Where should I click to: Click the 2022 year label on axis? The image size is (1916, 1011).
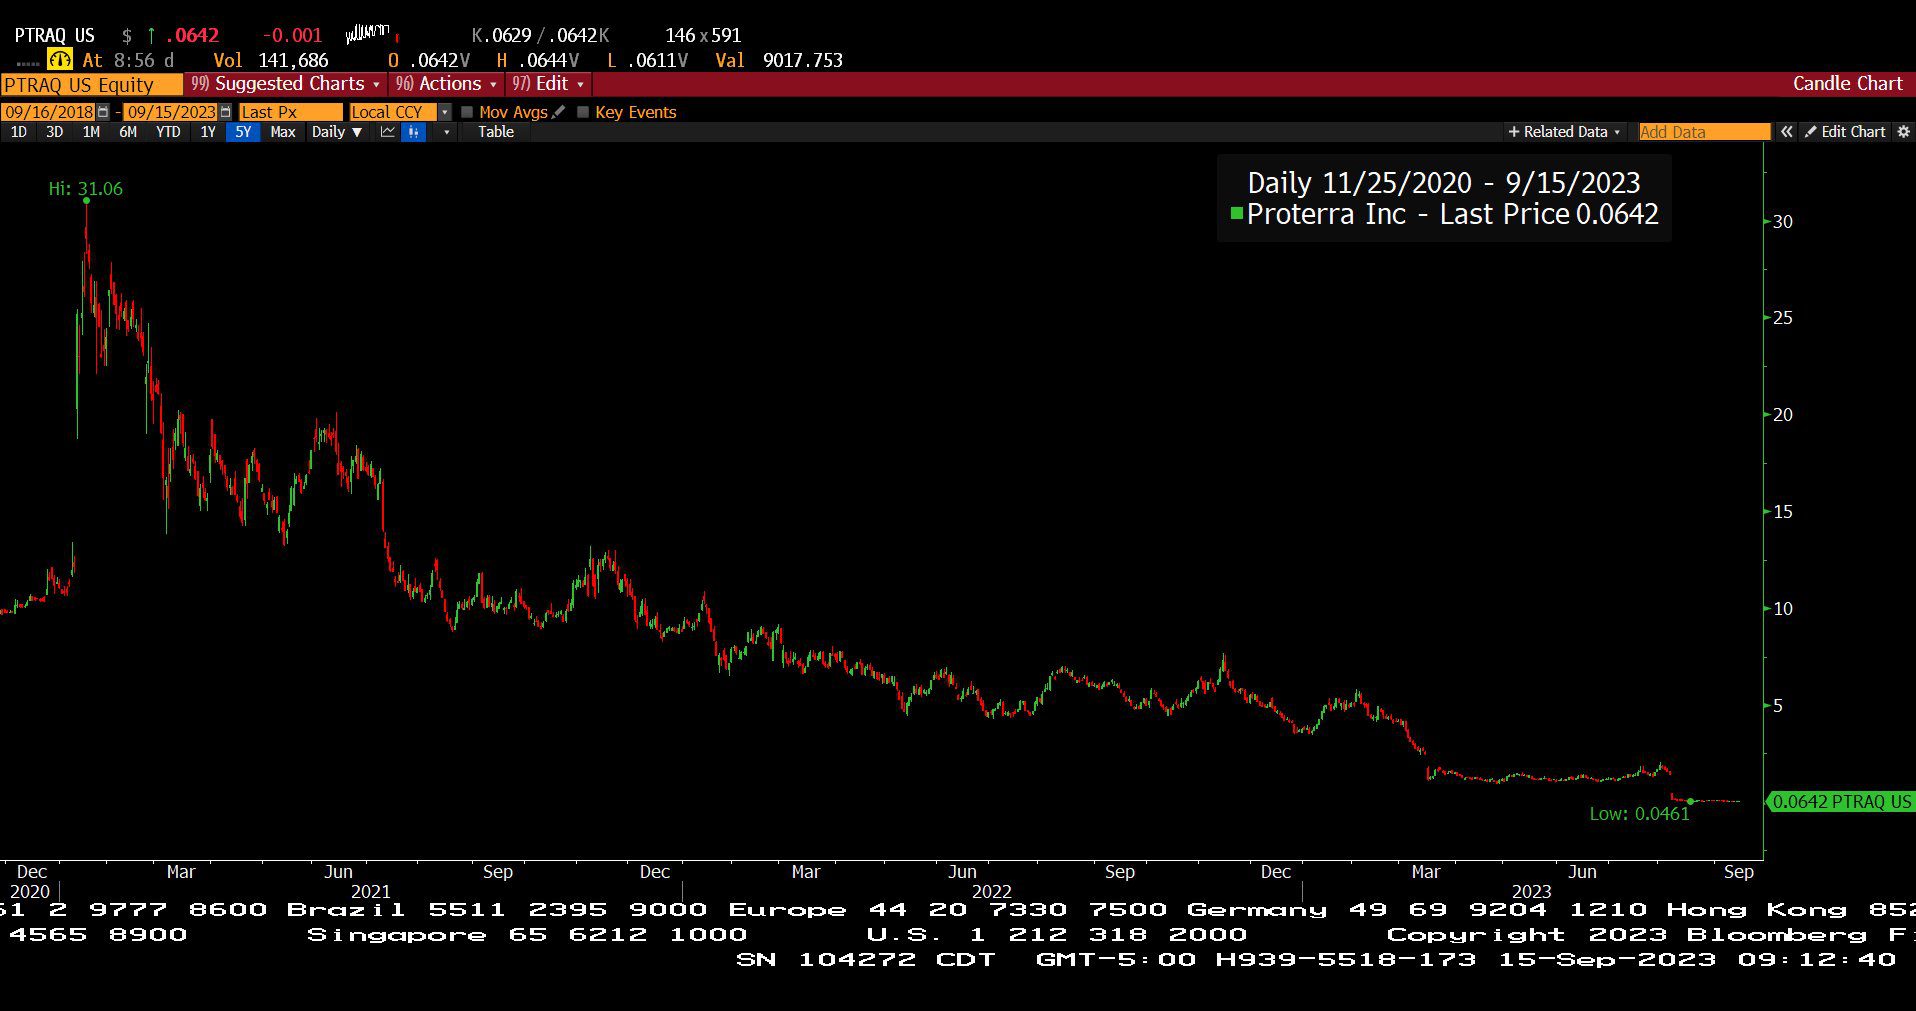pyautogui.click(x=991, y=891)
